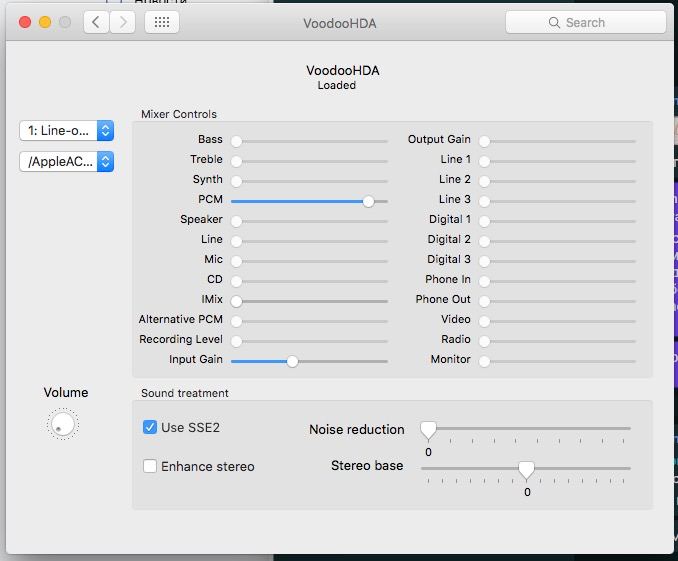
Task: Open the '/AppleAC...' path dropdown
Action: click(x=67, y=161)
